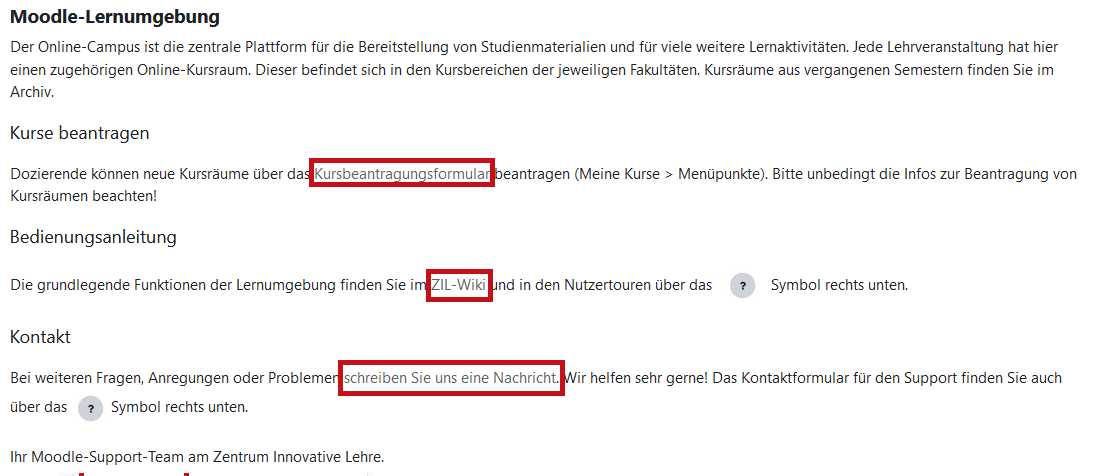The image size is (1118, 476).
Task: Click the question mark icon after "Nutzertouren über das"
Action: [x=741, y=286]
